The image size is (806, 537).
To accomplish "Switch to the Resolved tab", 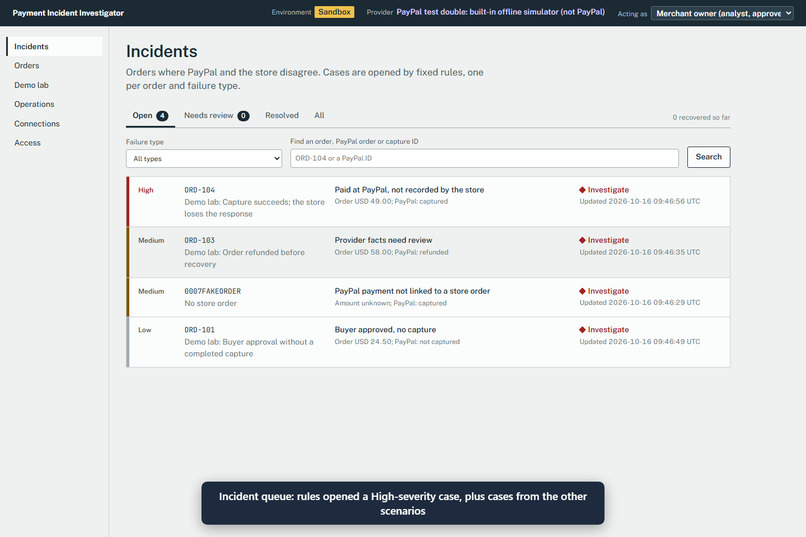I will pos(282,115).
